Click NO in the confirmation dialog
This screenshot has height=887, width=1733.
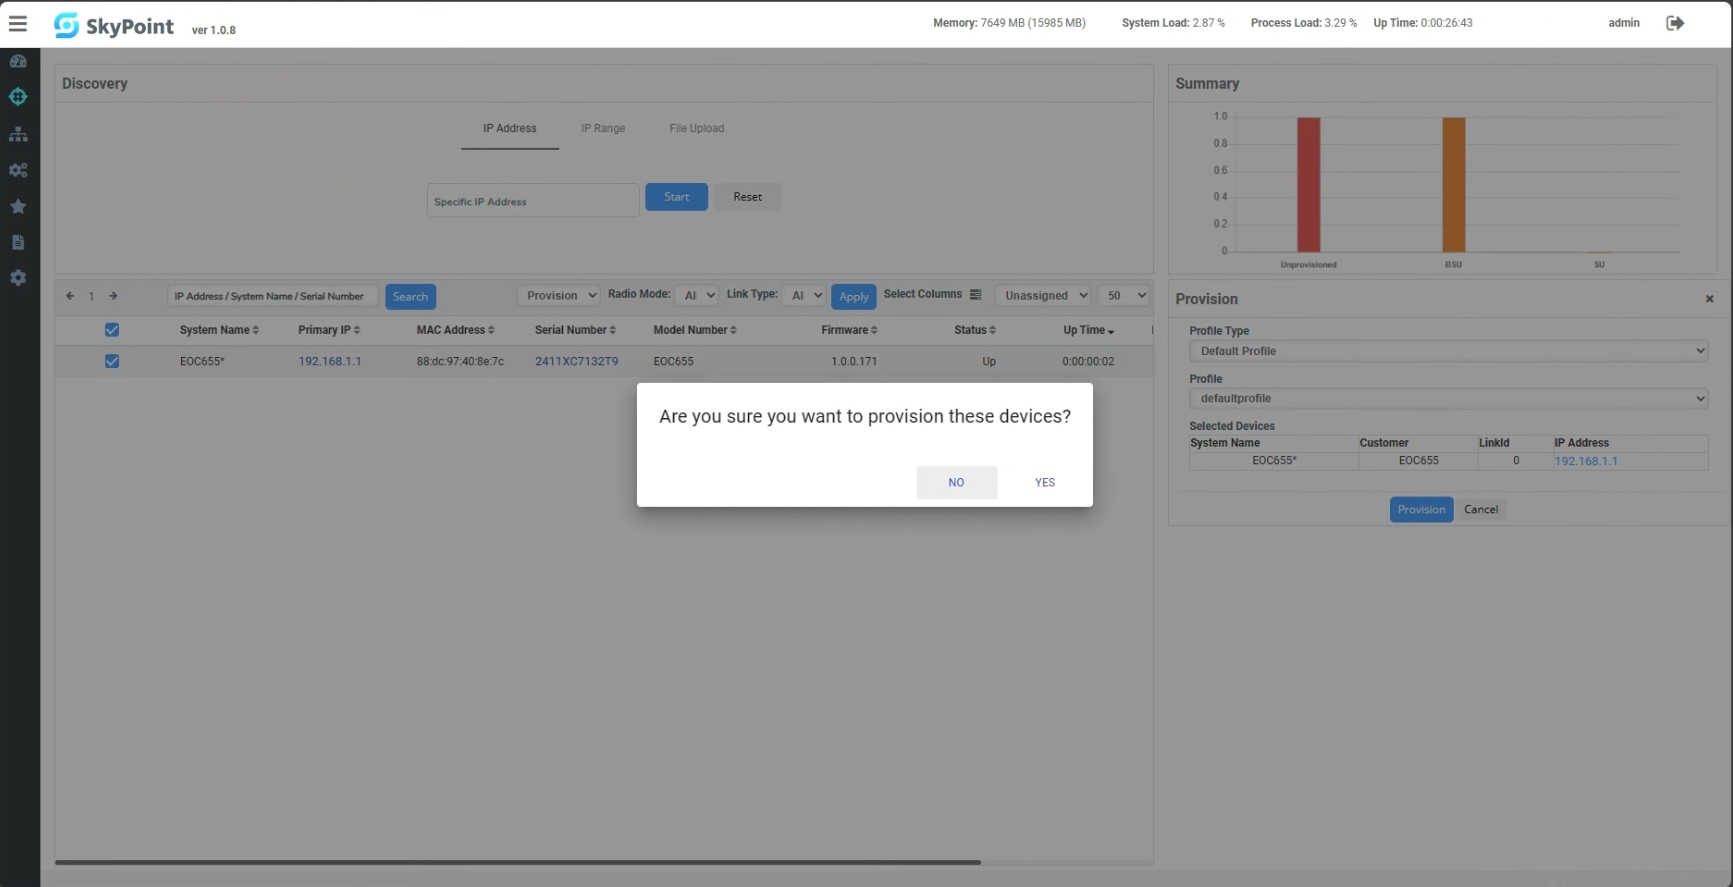tap(956, 482)
